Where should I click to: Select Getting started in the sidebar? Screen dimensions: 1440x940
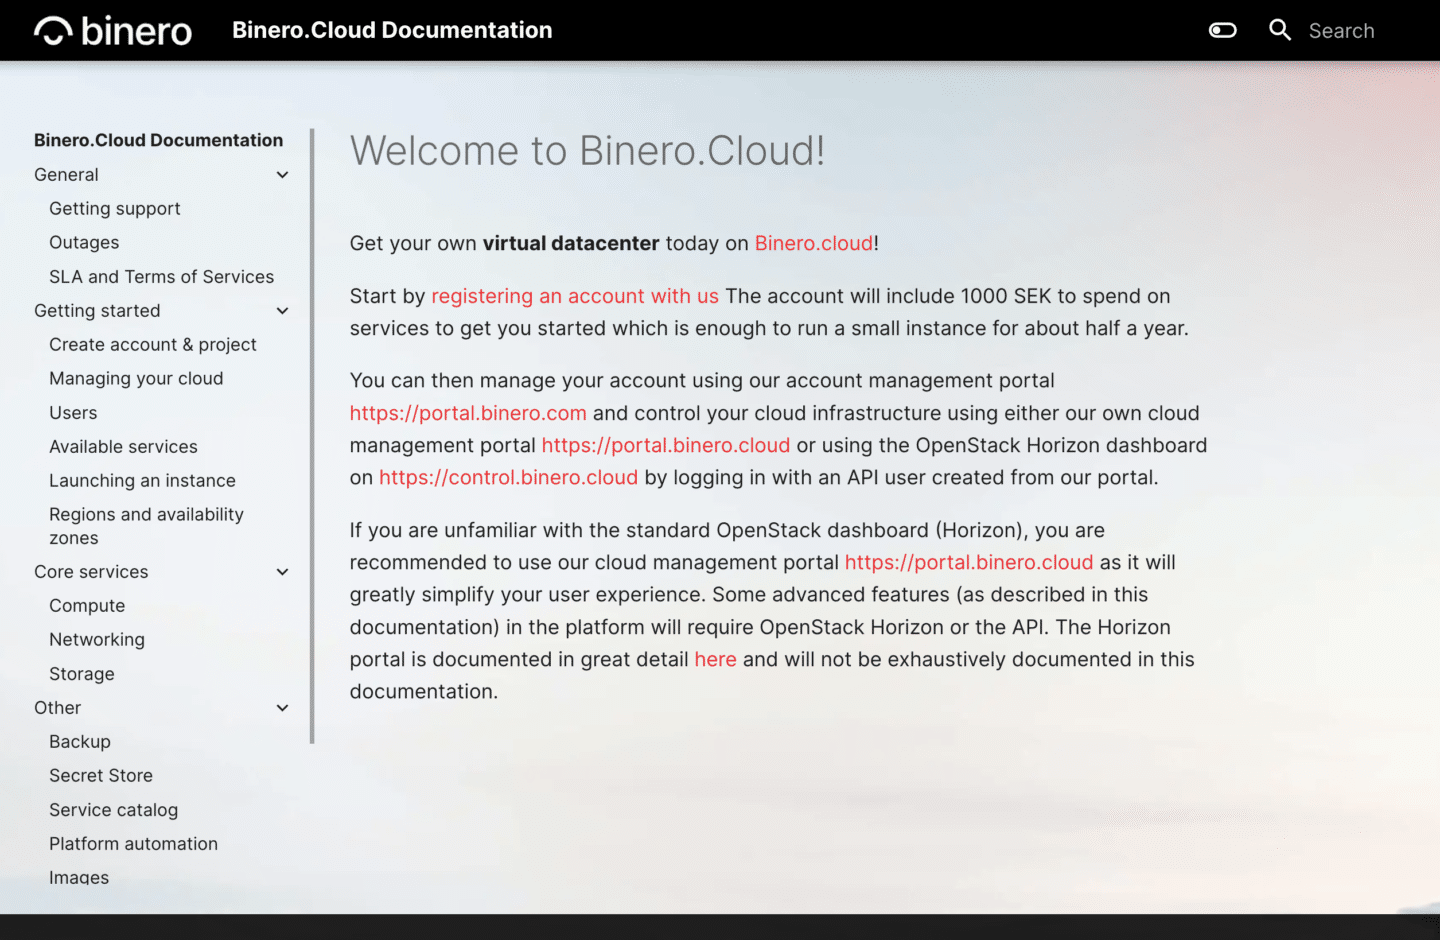point(97,311)
